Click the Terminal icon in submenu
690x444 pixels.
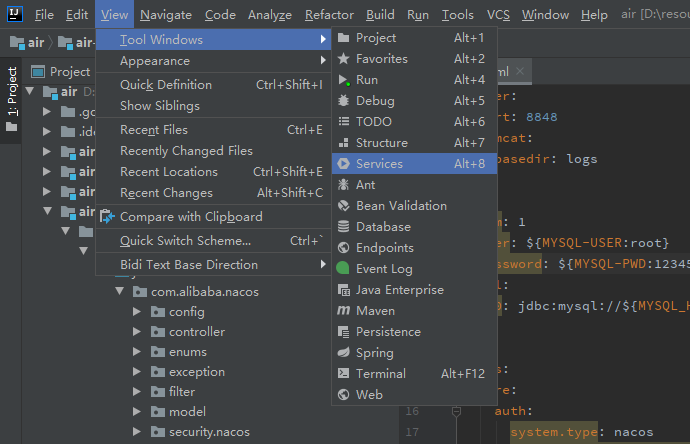(x=344, y=374)
